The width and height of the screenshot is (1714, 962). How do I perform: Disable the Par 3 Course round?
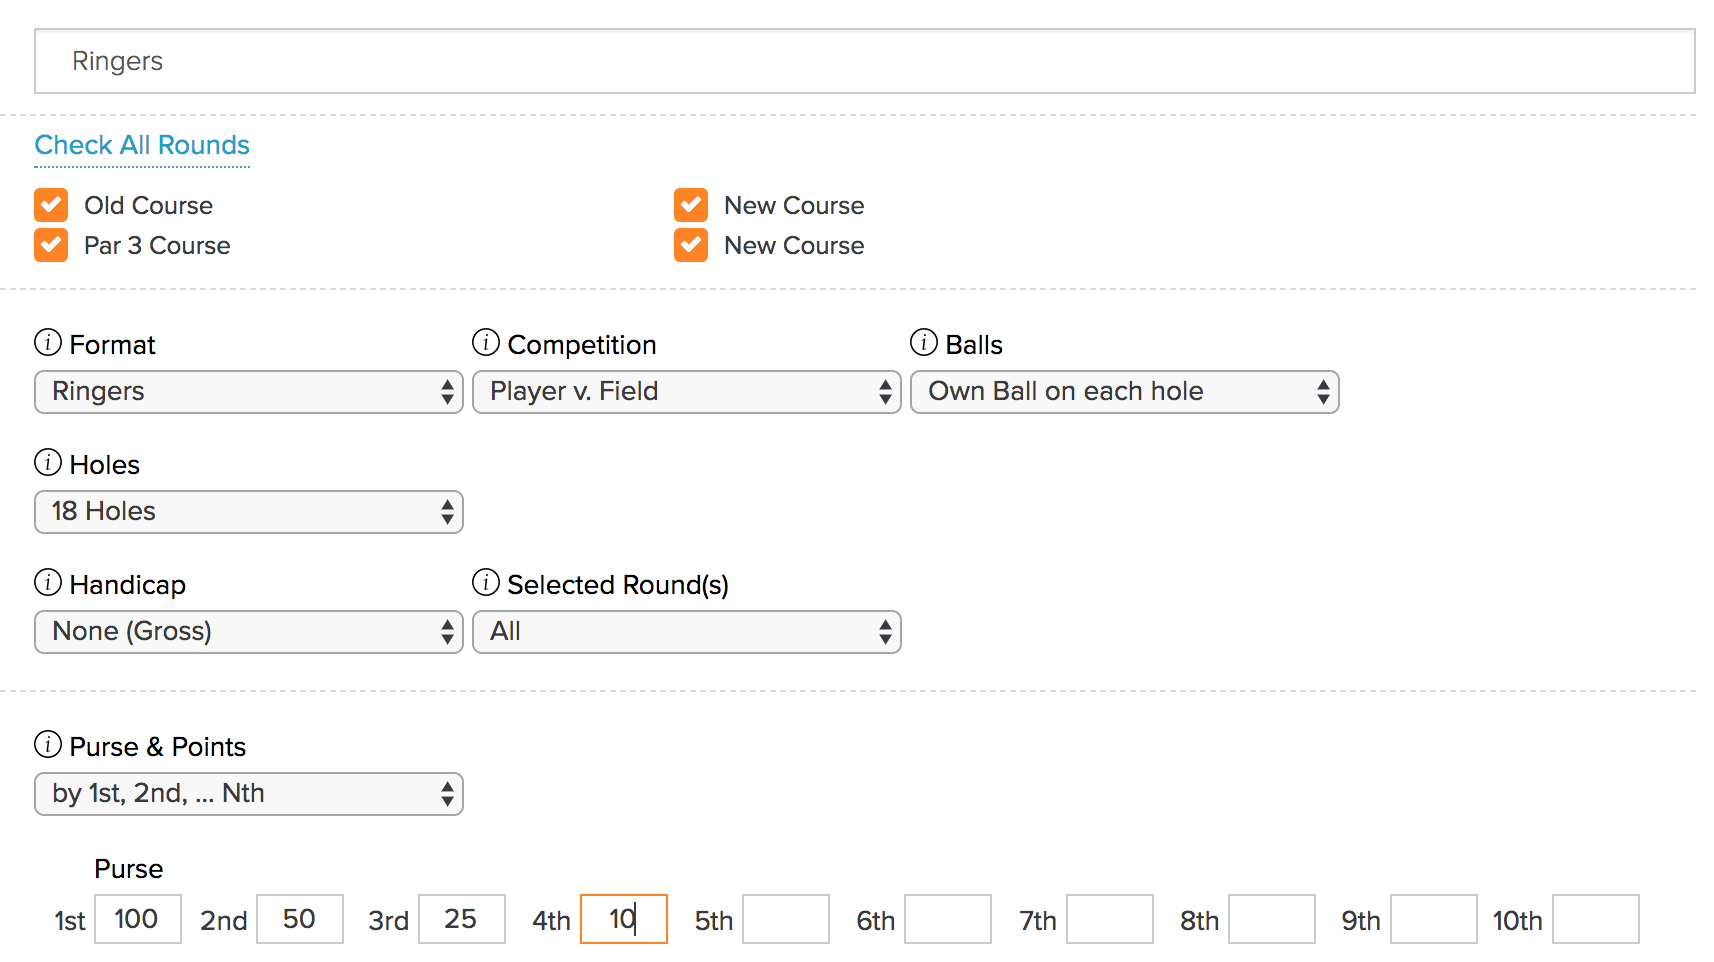point(50,245)
